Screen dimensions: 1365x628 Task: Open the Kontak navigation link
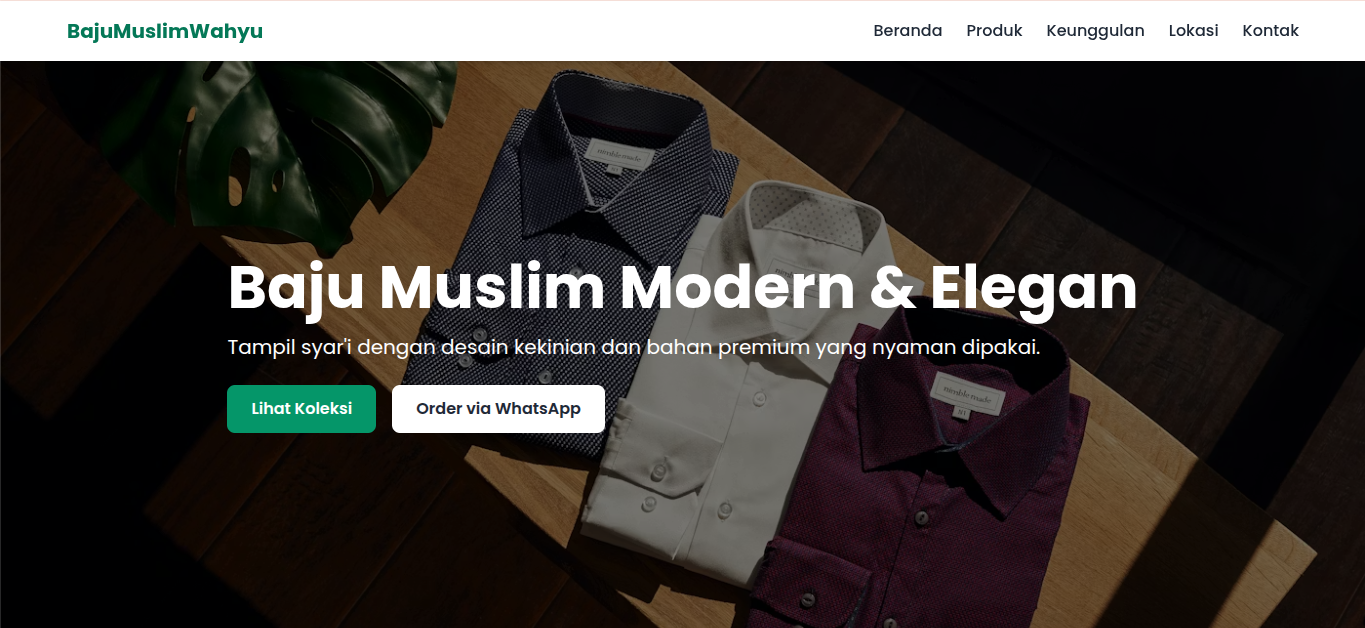[1270, 31]
